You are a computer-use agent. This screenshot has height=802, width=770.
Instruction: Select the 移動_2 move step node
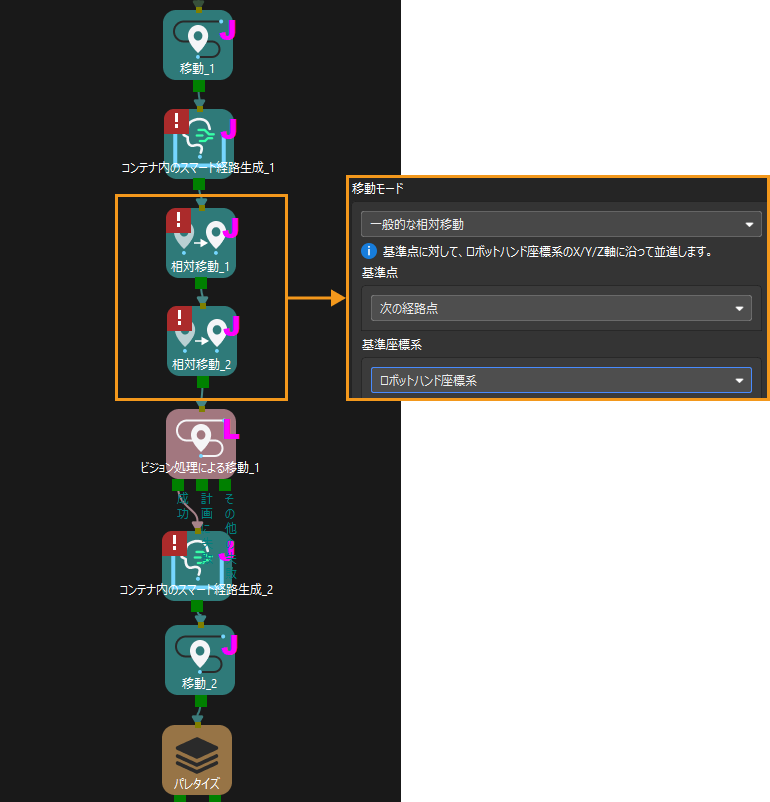tap(200, 660)
